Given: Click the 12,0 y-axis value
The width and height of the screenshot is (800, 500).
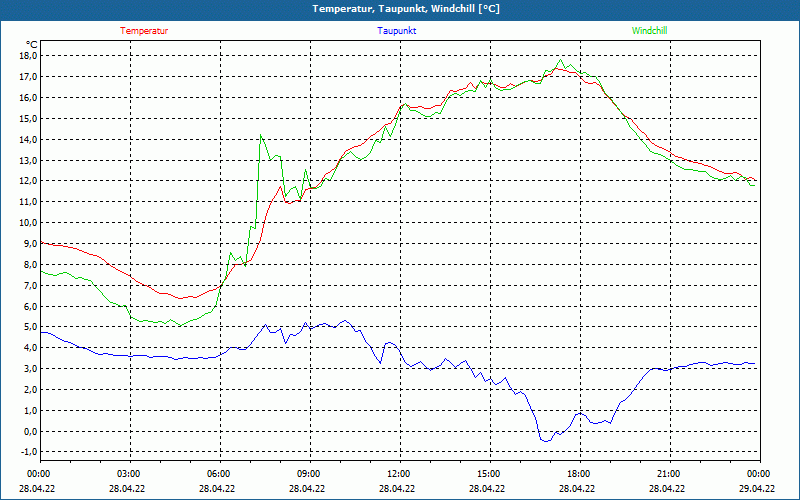Looking at the screenshot, I should click(x=29, y=181).
